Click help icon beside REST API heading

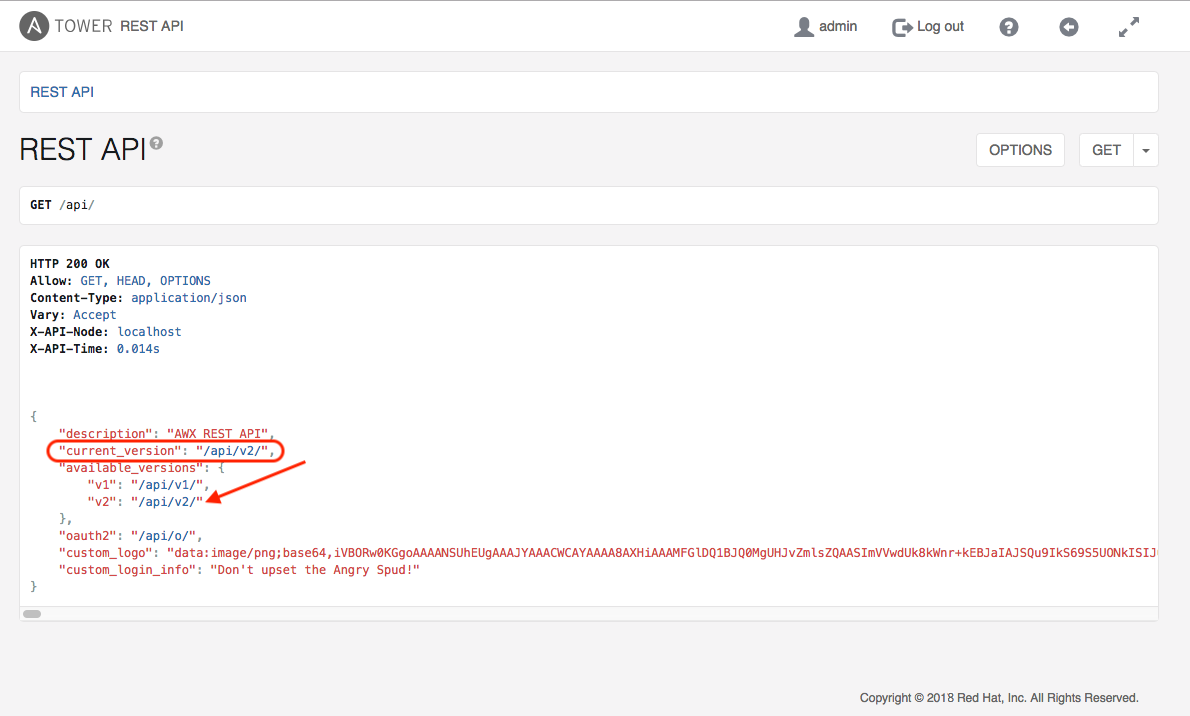156,143
